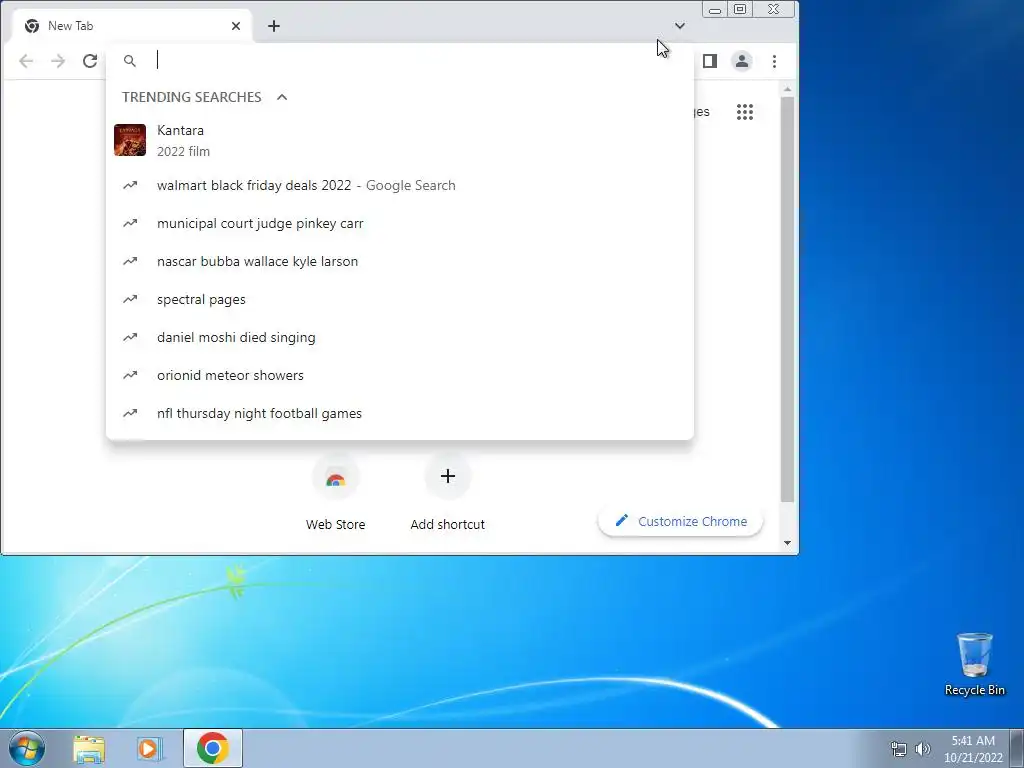This screenshot has width=1024, height=768.
Task: Click the Kantara movie poster thumbnail
Action: point(130,140)
